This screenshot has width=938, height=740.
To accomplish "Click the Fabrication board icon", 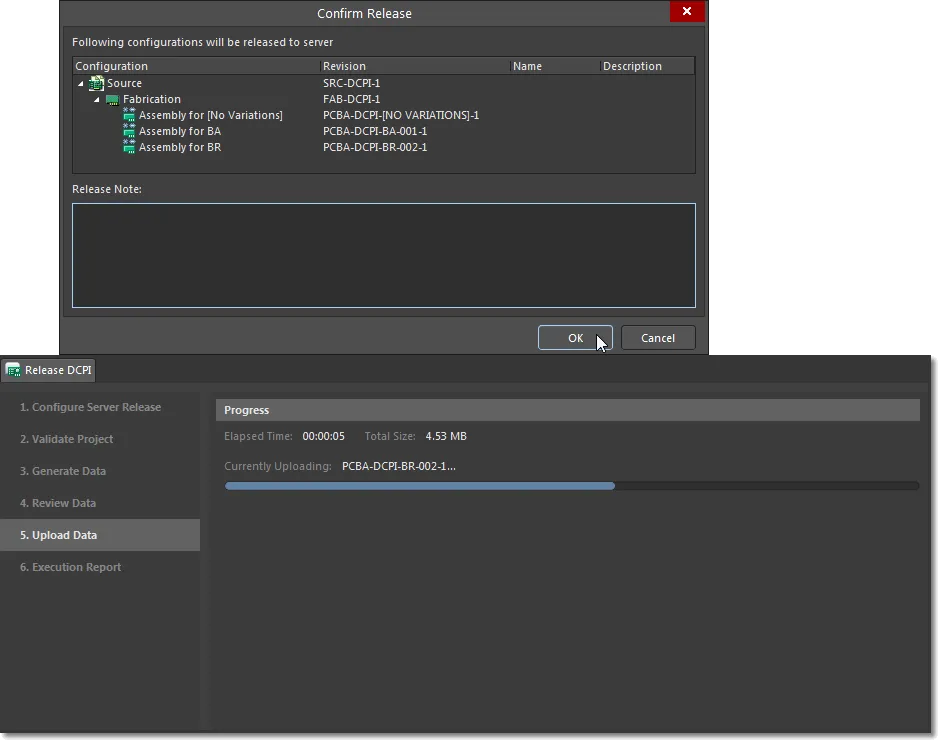I will coord(112,100).
